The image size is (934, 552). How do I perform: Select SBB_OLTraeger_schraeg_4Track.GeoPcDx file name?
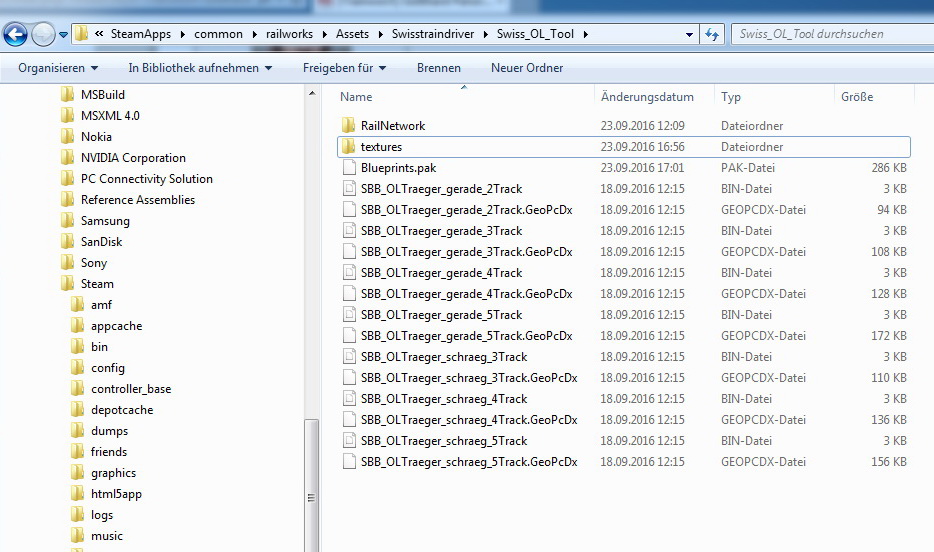click(469, 420)
